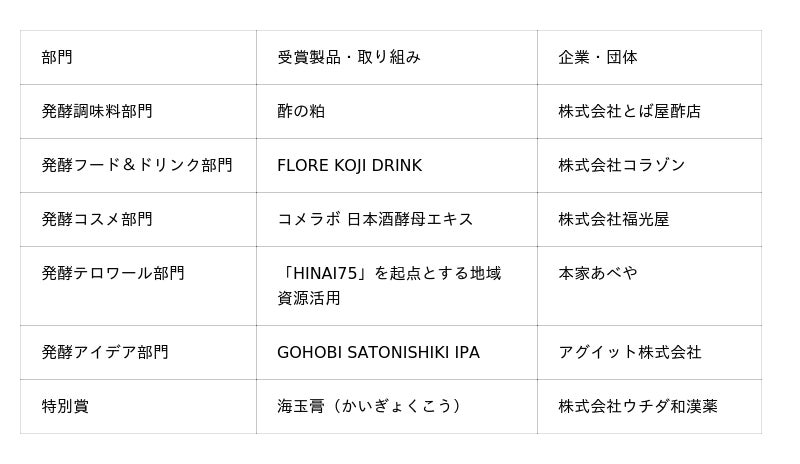Select the 発酵アイデア部門 cell
The image size is (800, 464).
[x=138, y=353]
